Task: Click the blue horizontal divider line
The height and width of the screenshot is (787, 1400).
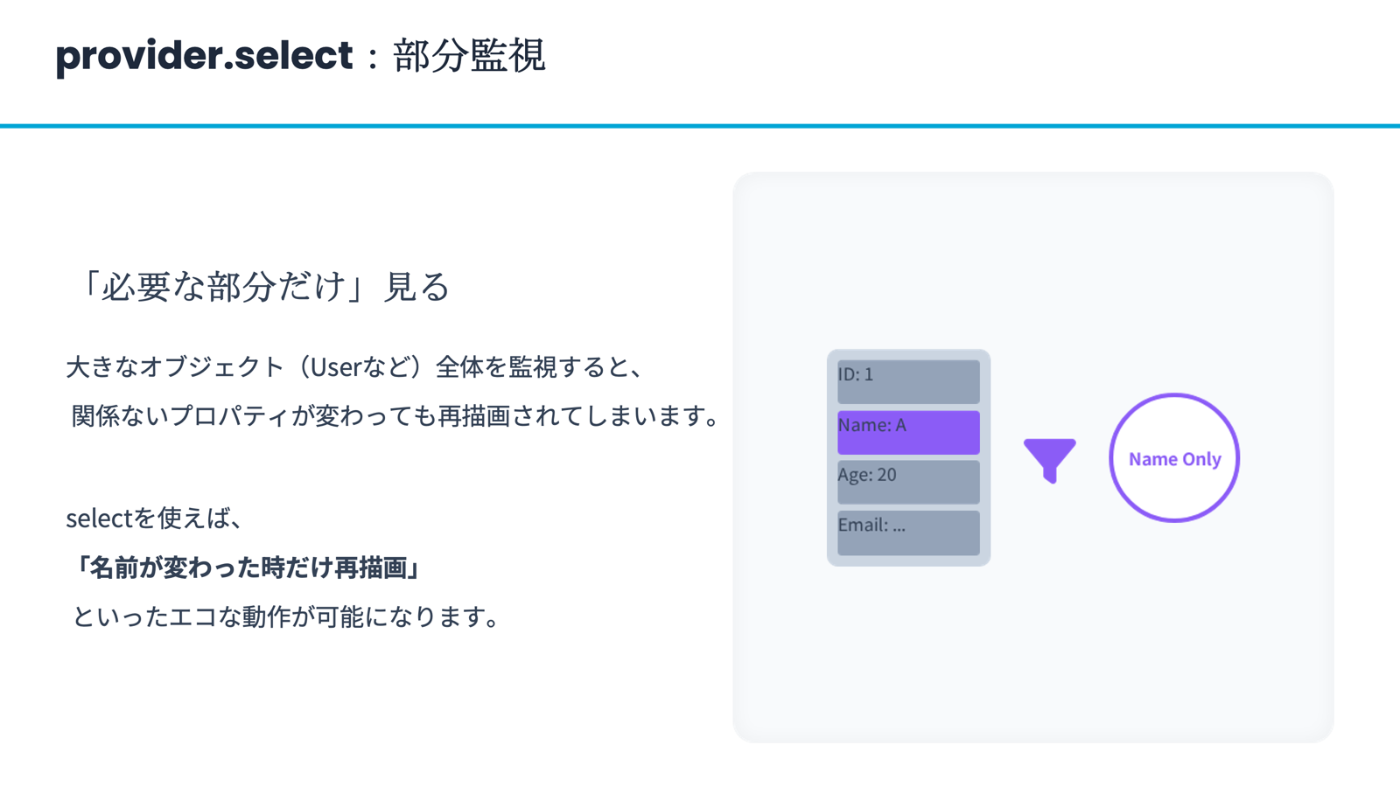Action: [700, 126]
